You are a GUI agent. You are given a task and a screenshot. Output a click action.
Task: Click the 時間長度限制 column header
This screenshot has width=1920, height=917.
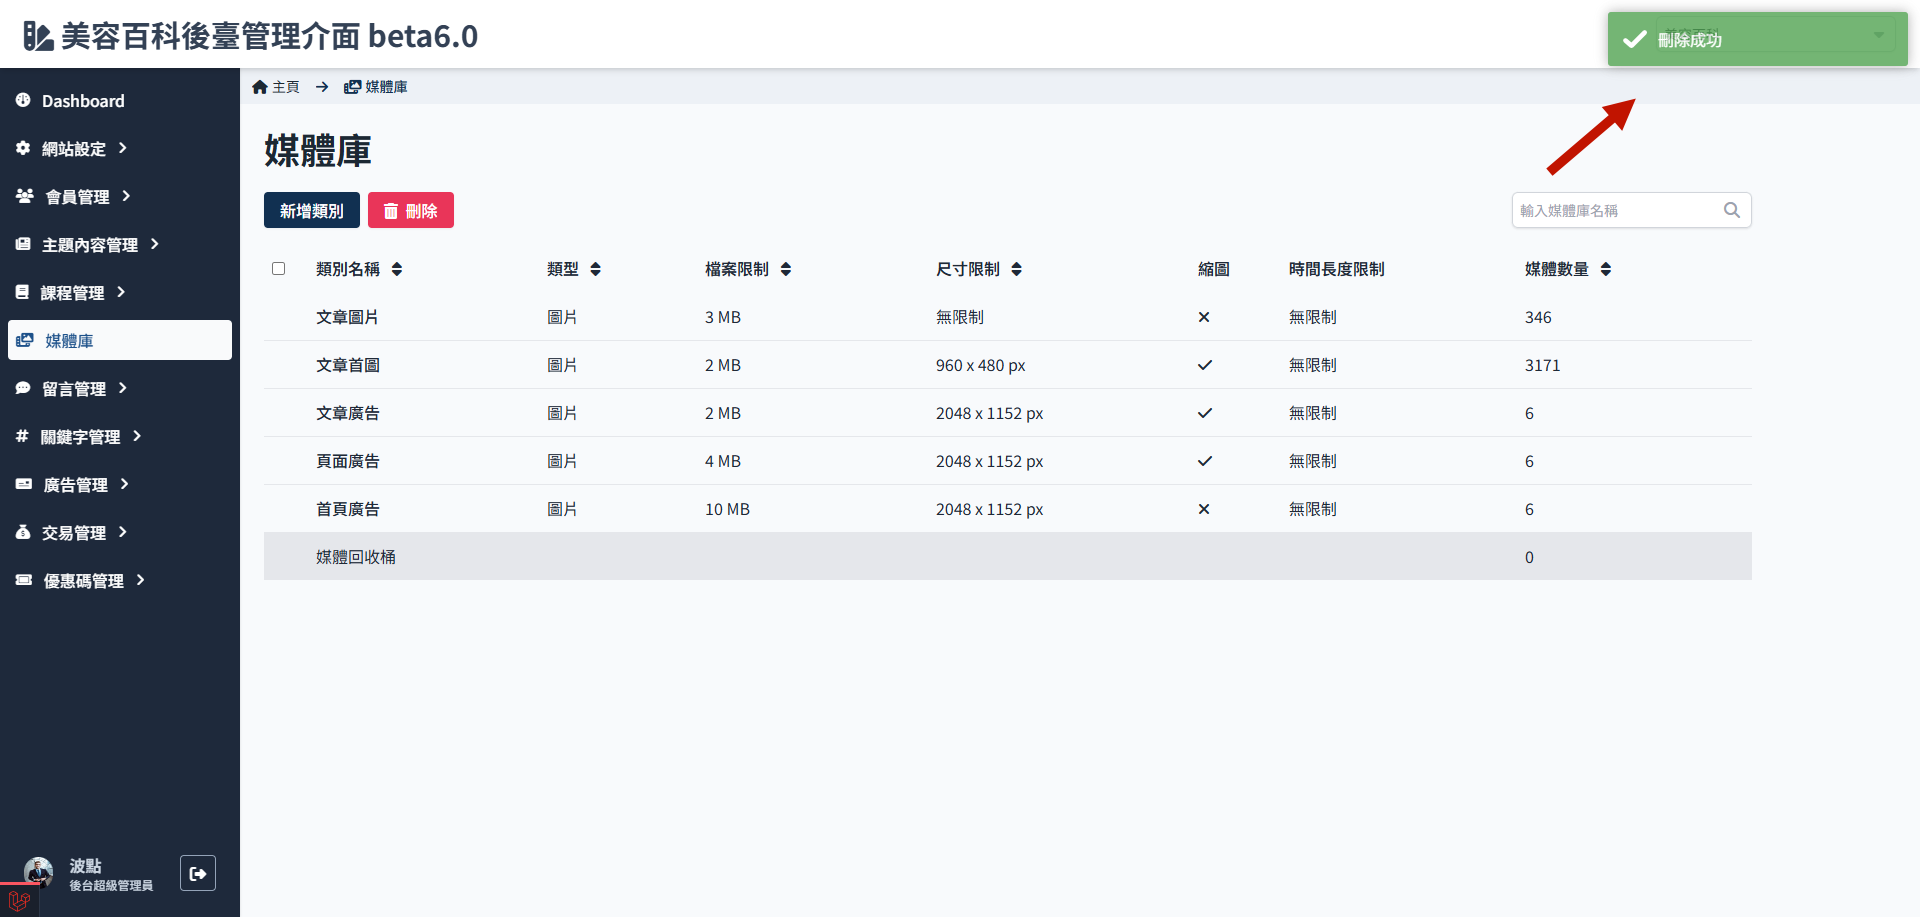click(x=1337, y=269)
